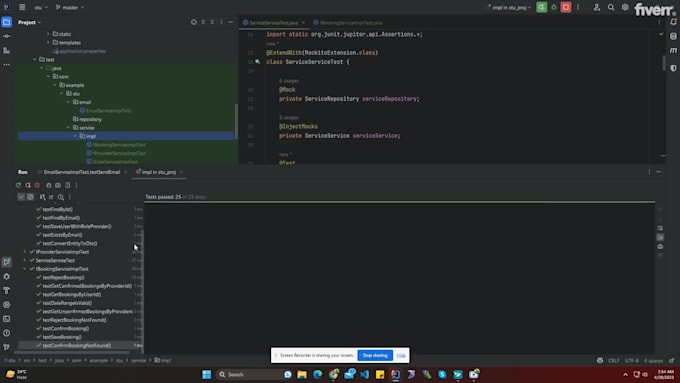This screenshot has width=680, height=383.
Task: Open the Database tool window
Action: coord(673,36)
